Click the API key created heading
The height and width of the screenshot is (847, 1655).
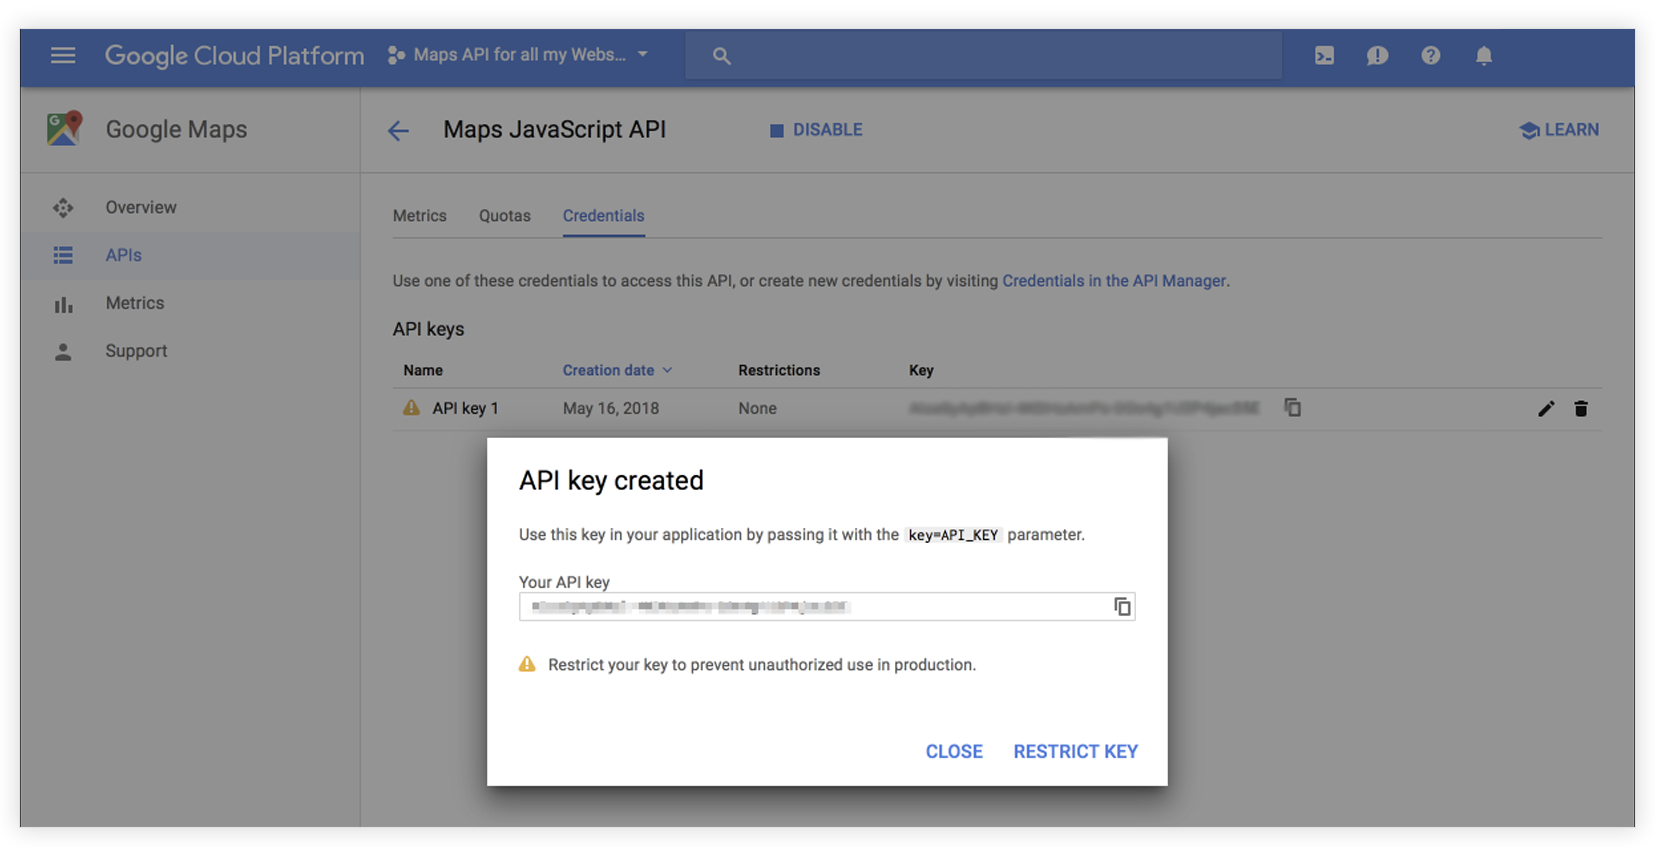[x=611, y=481]
